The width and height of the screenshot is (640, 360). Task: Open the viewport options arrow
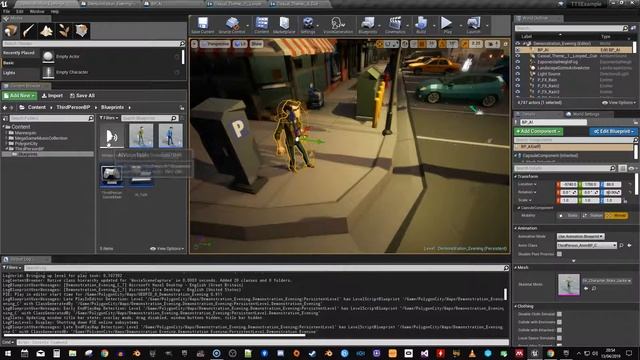click(x=195, y=44)
